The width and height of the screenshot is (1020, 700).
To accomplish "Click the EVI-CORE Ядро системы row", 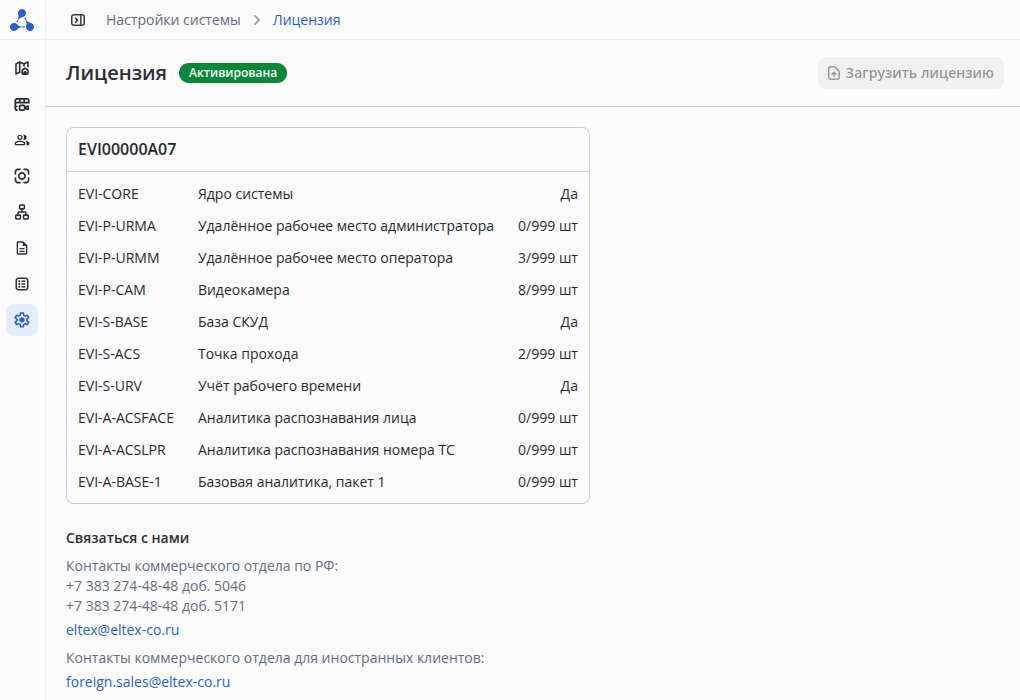I will point(327,194).
